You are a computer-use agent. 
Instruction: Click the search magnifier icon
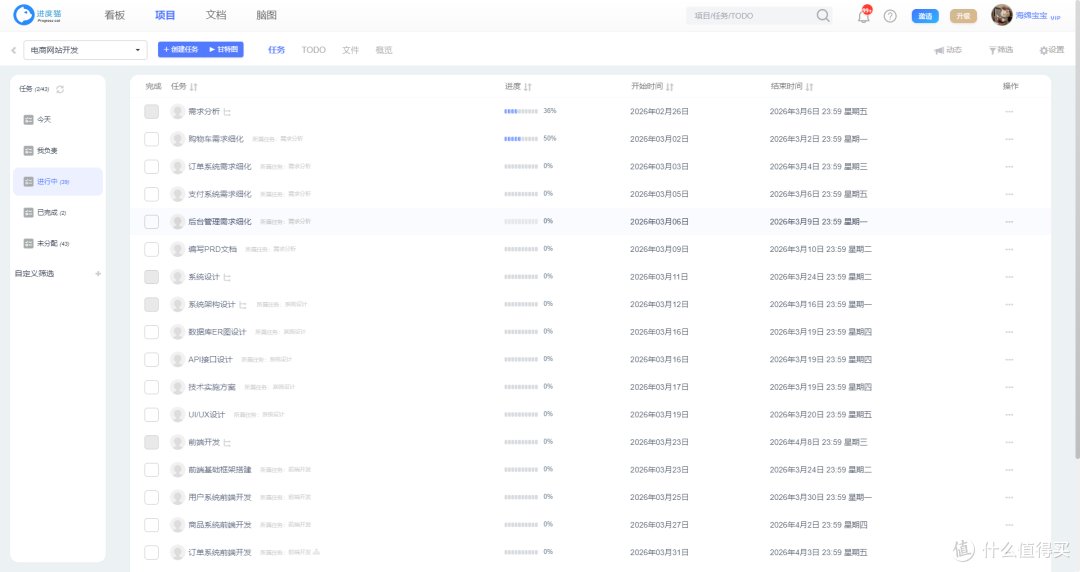(x=822, y=16)
